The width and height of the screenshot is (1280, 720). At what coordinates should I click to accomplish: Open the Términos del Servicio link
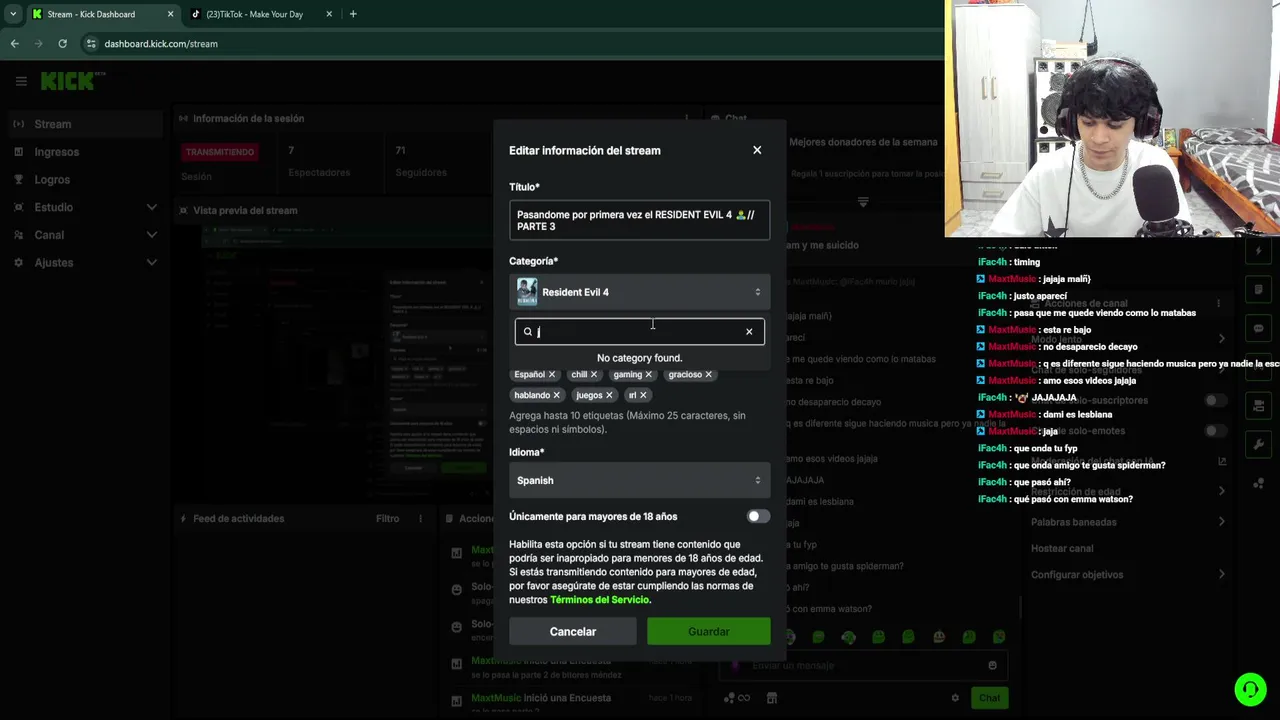[600, 600]
